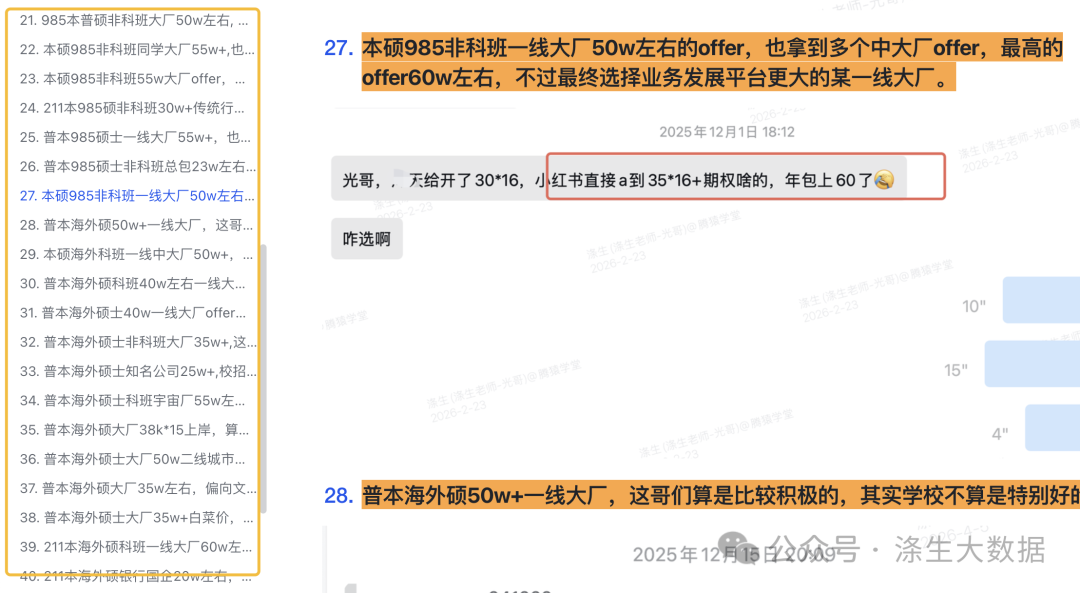Click the timestamp 2025年12月15日
Viewport: 1080px width, 593px height.
point(734,554)
